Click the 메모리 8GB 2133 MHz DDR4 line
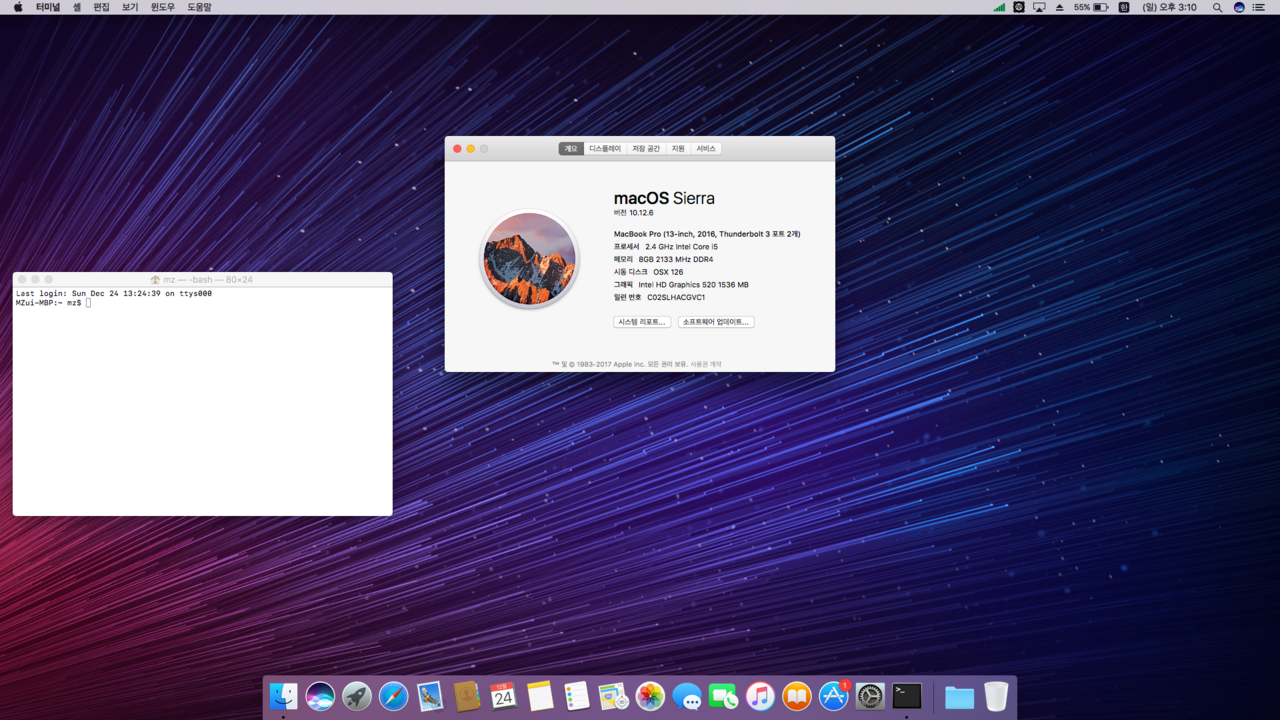Image resolution: width=1280 pixels, height=720 pixels. [663, 260]
